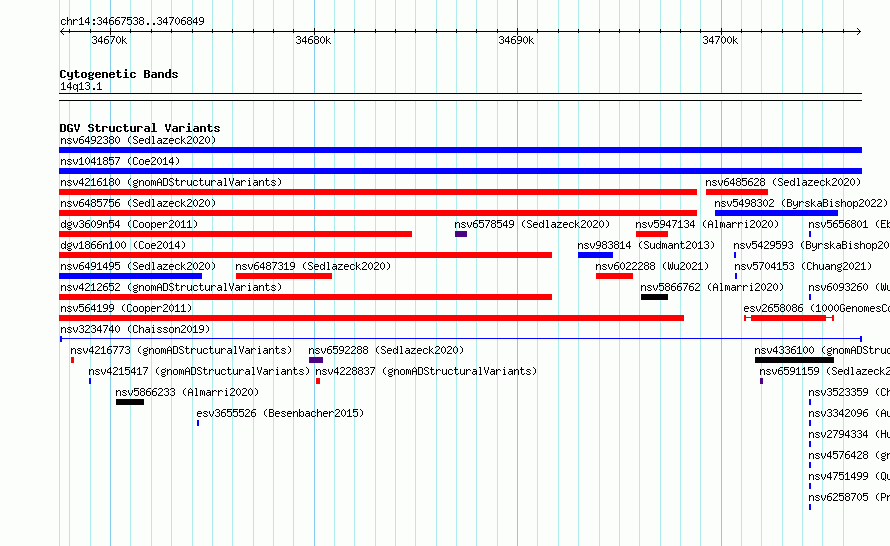This screenshot has height=546, width=890.
Task: Open the nsv5866762 (Almarri2020) label
Action: click(712, 287)
